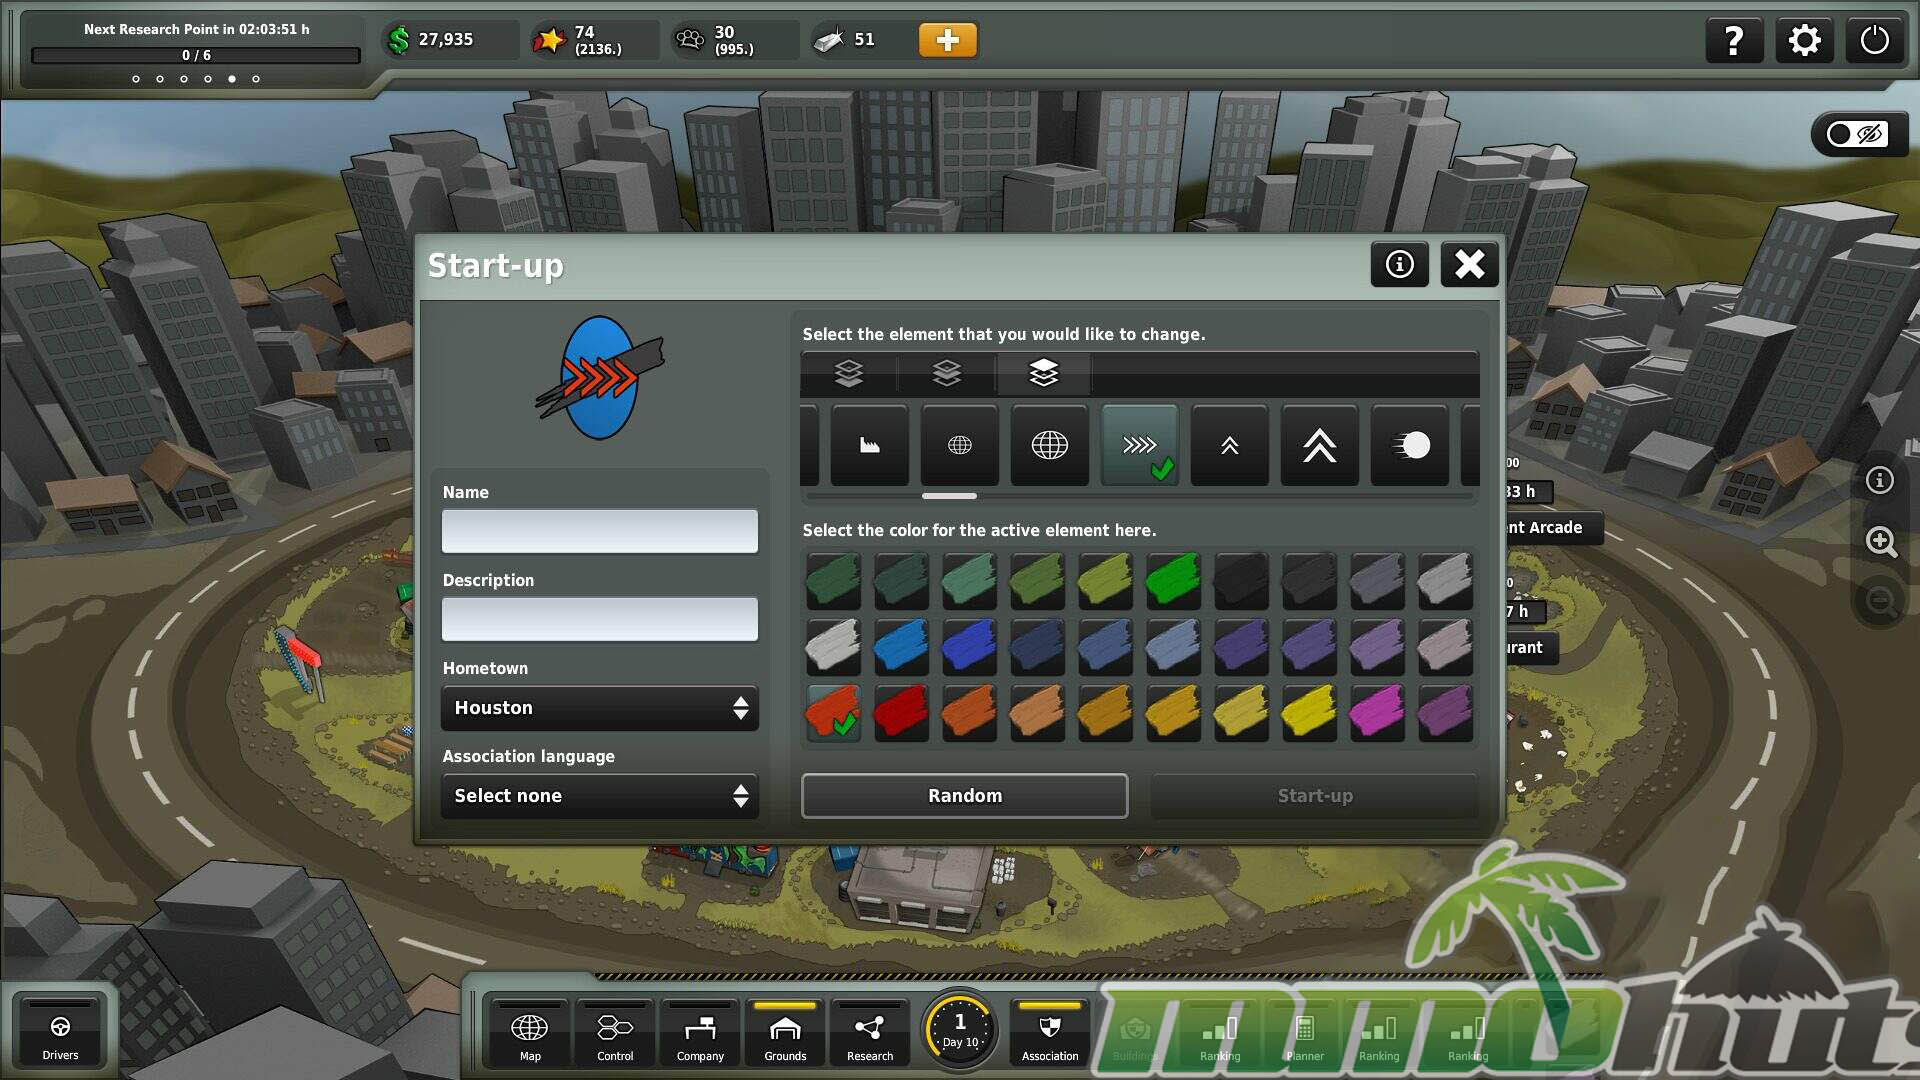The width and height of the screenshot is (1920, 1080).
Task: Open map info icon on right edge
Action: pos(1880,481)
